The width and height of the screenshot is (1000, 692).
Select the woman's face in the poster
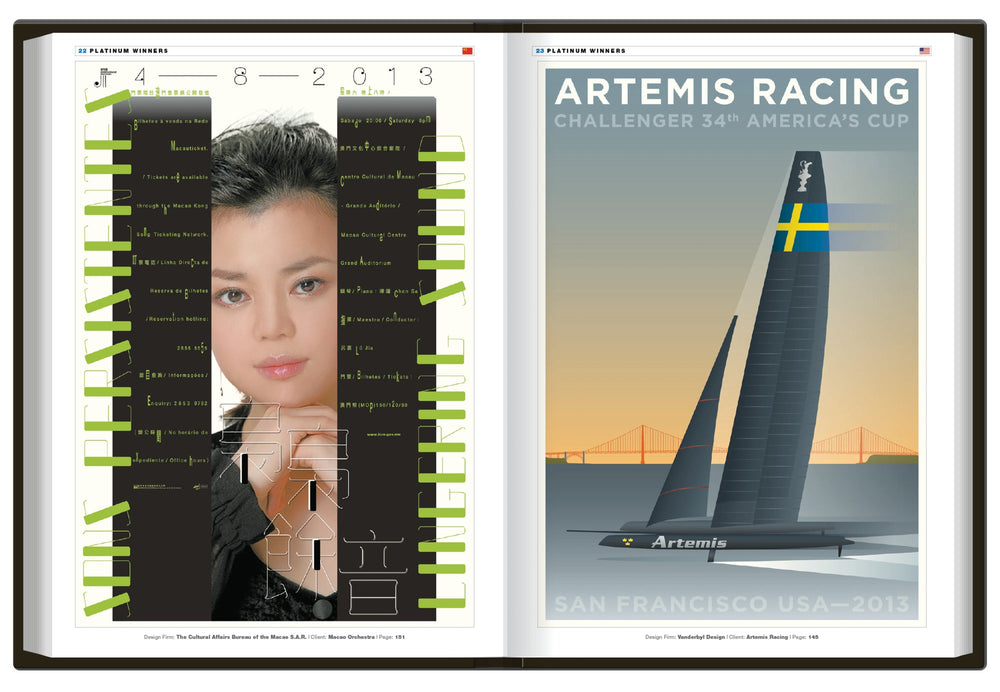pos(273,290)
